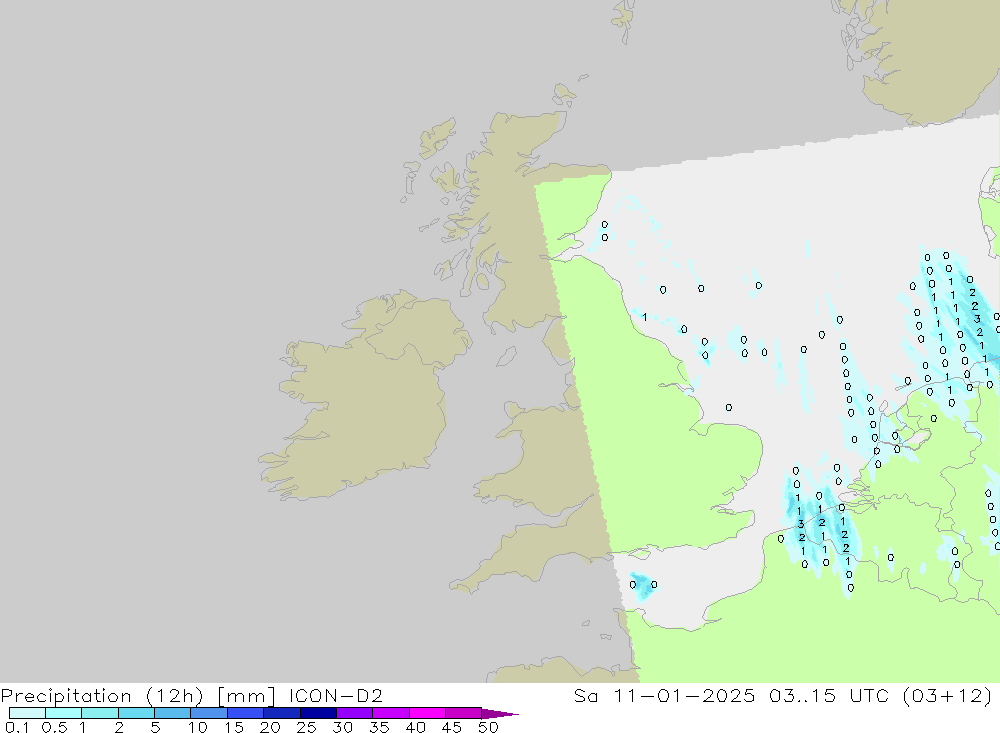Pick the 5–10 mm legend color swatch
Viewport: 1000px width, 733px height.
(x=172, y=713)
